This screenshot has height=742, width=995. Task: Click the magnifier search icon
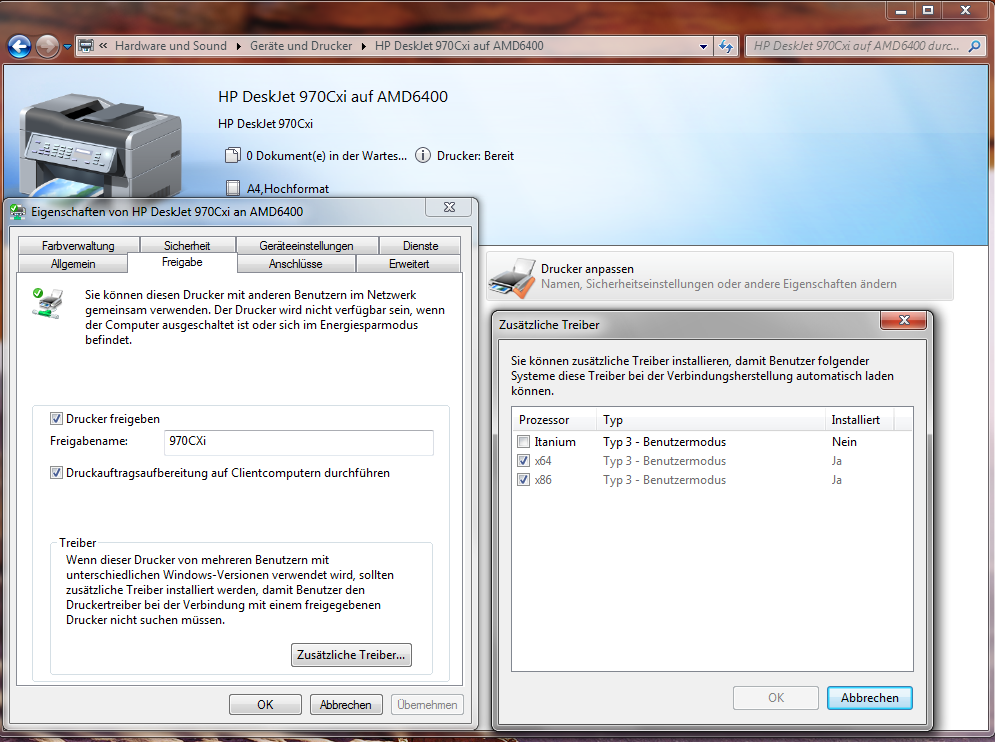pos(975,46)
